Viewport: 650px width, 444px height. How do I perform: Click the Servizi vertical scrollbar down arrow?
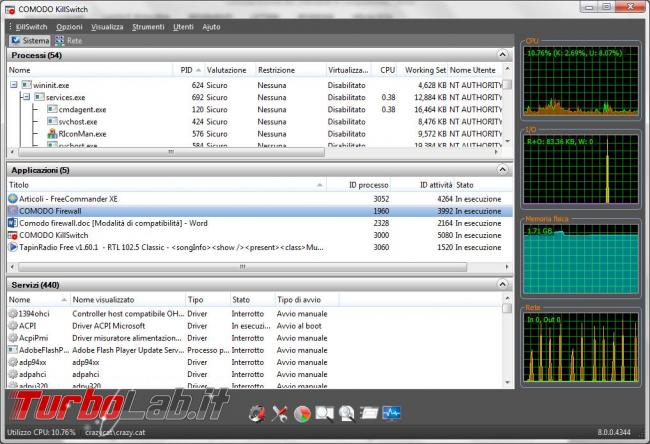[507, 382]
